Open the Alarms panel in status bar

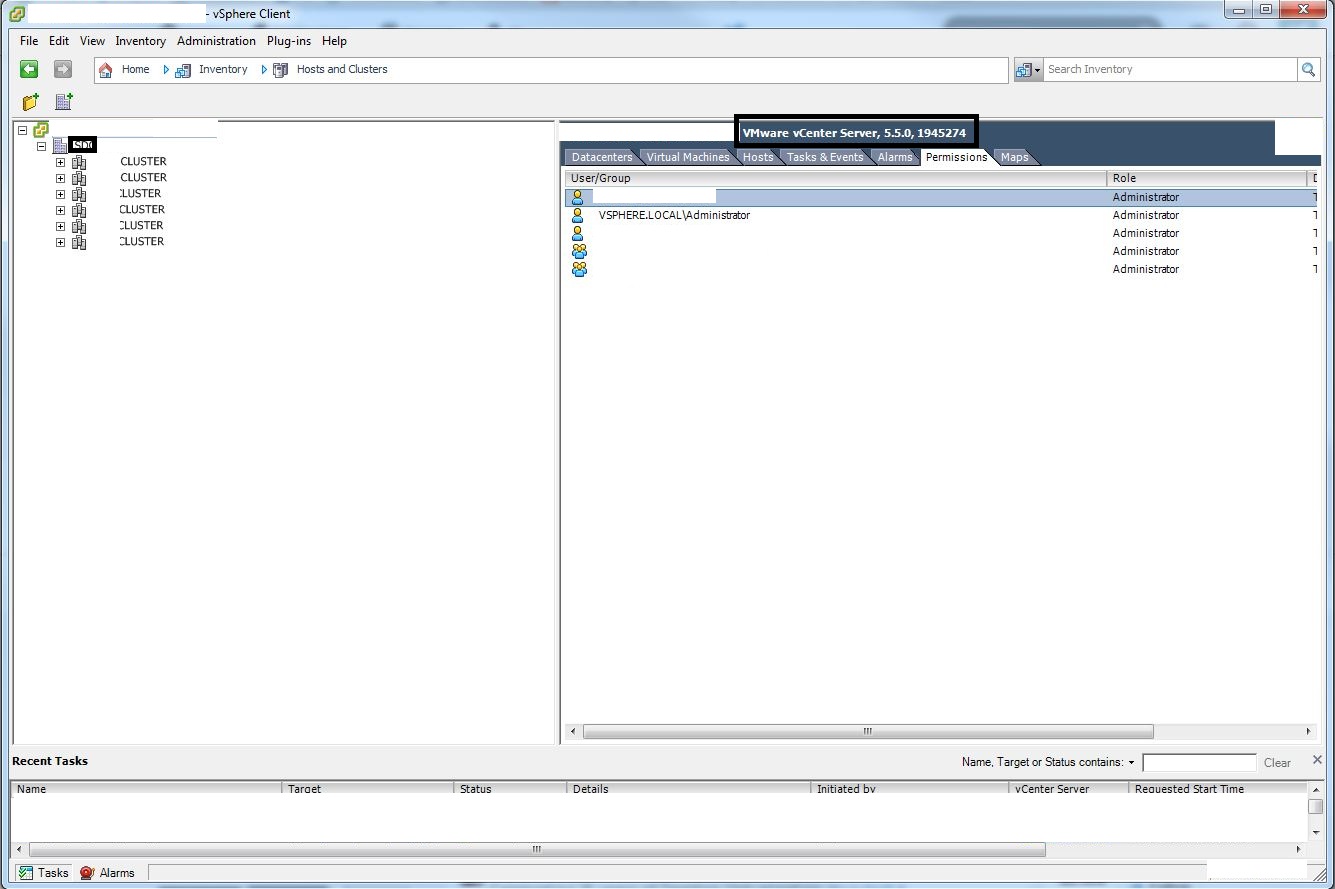point(107,873)
